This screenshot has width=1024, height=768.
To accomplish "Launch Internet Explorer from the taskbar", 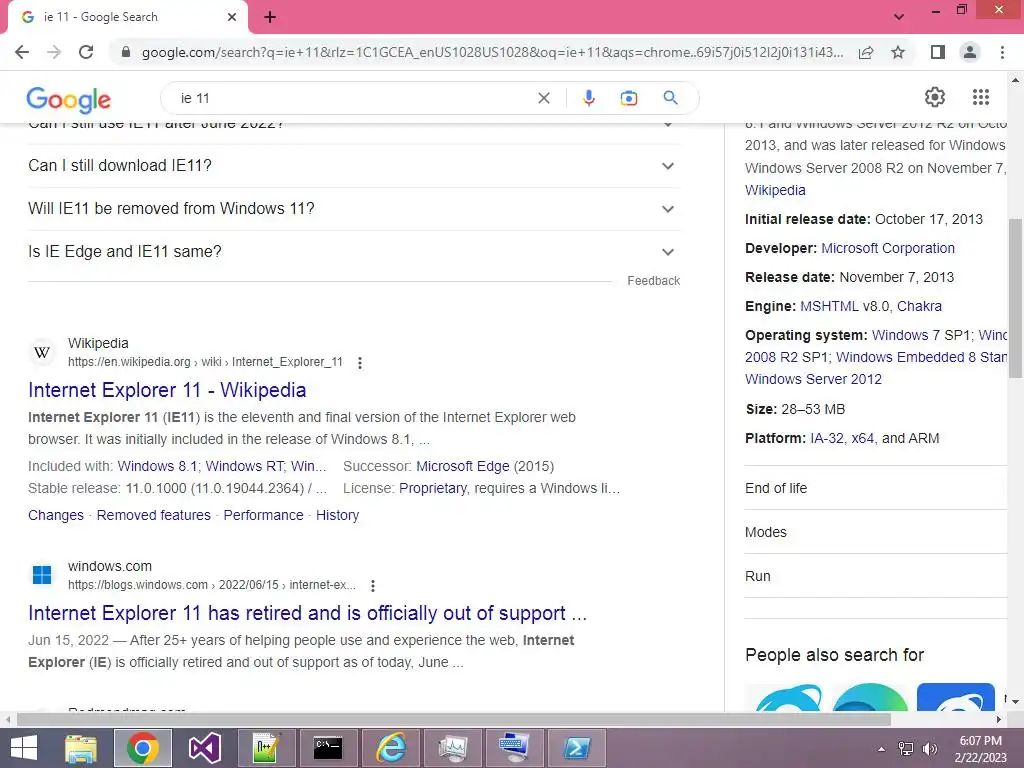I will (391, 748).
